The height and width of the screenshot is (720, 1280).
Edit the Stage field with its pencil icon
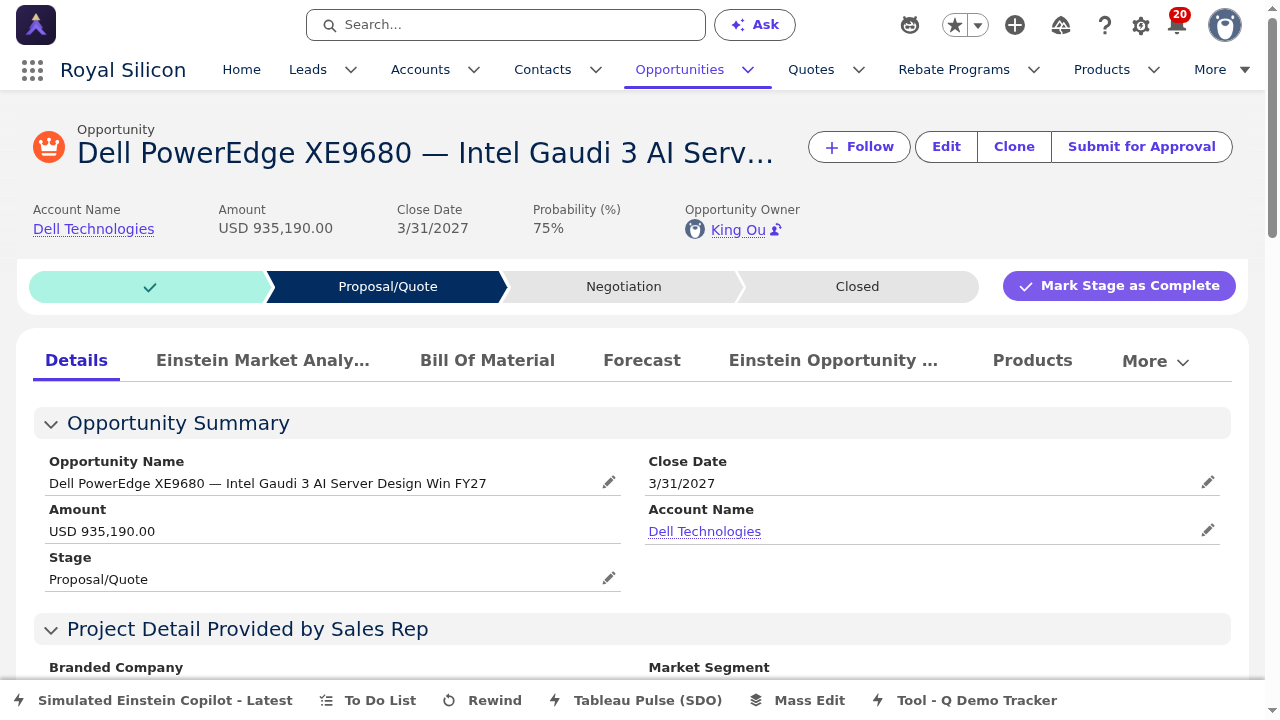(609, 578)
